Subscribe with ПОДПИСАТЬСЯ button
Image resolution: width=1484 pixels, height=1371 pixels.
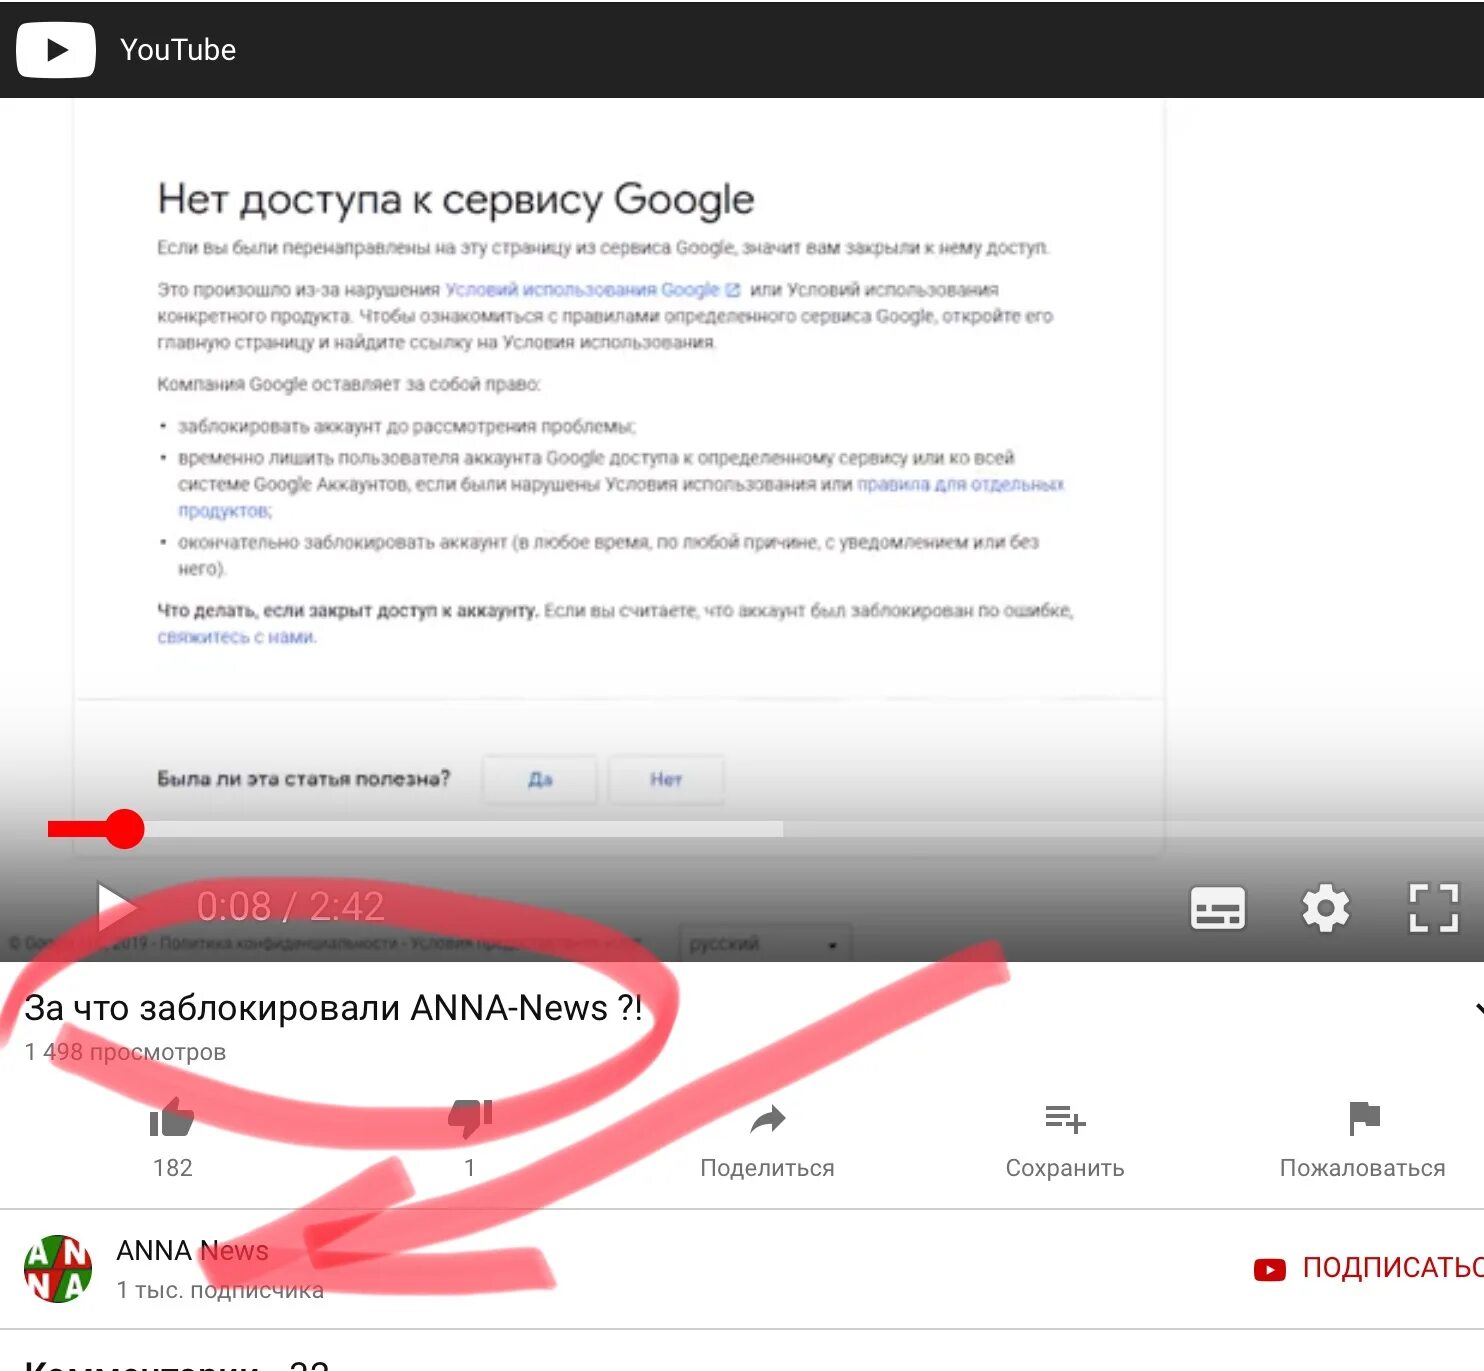tap(1369, 1268)
